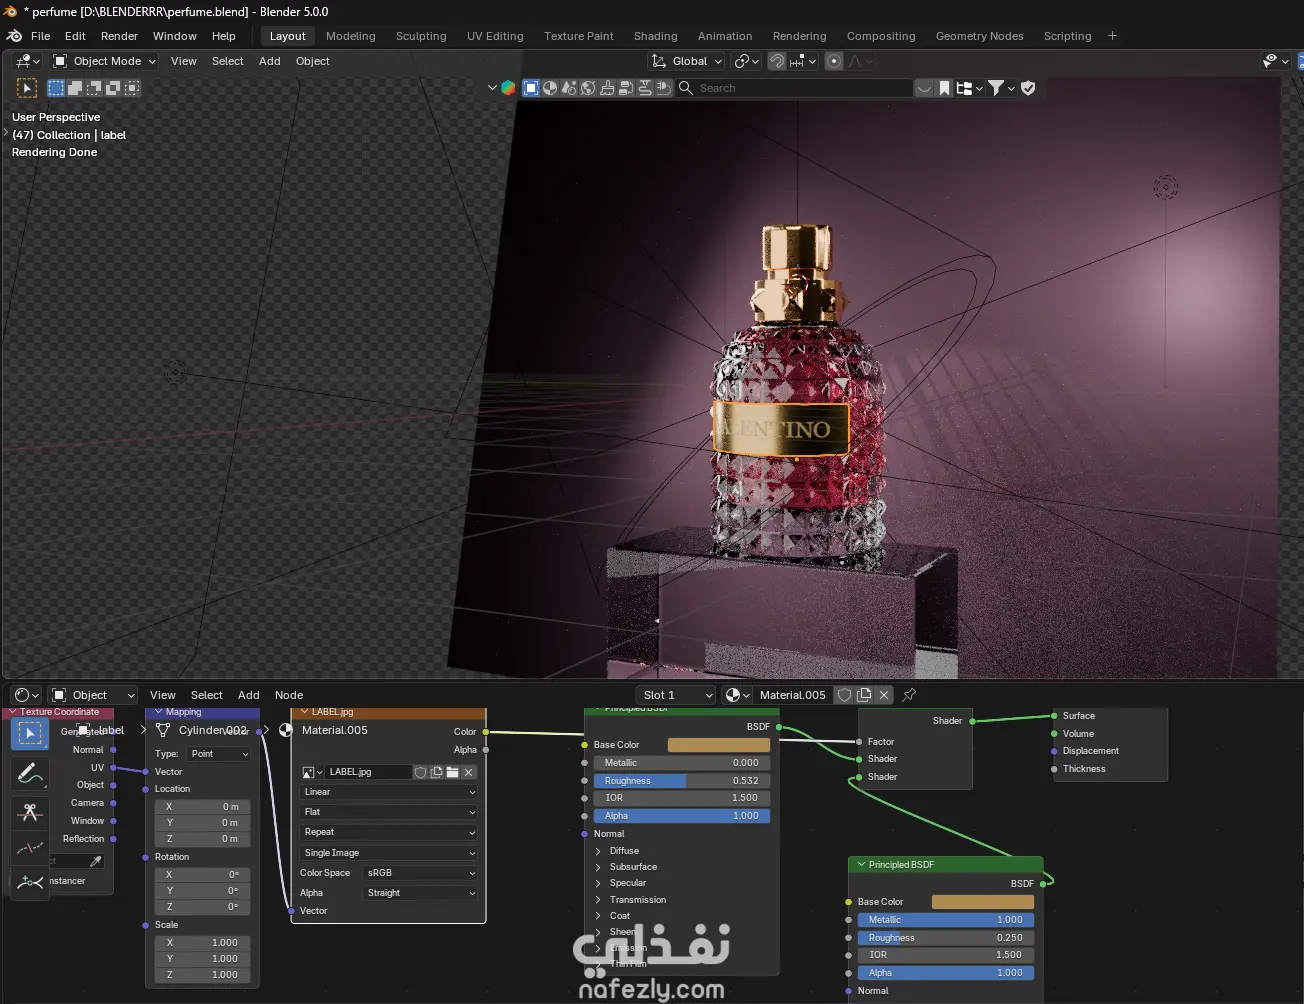This screenshot has height=1004, width=1304.
Task: Expand the Coat section
Action: click(x=599, y=916)
